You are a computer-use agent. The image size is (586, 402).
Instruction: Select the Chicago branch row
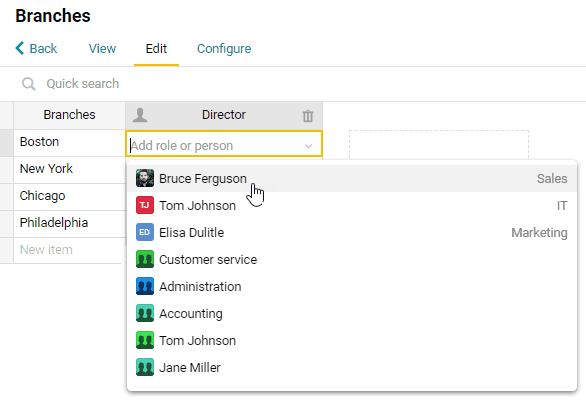(70, 196)
